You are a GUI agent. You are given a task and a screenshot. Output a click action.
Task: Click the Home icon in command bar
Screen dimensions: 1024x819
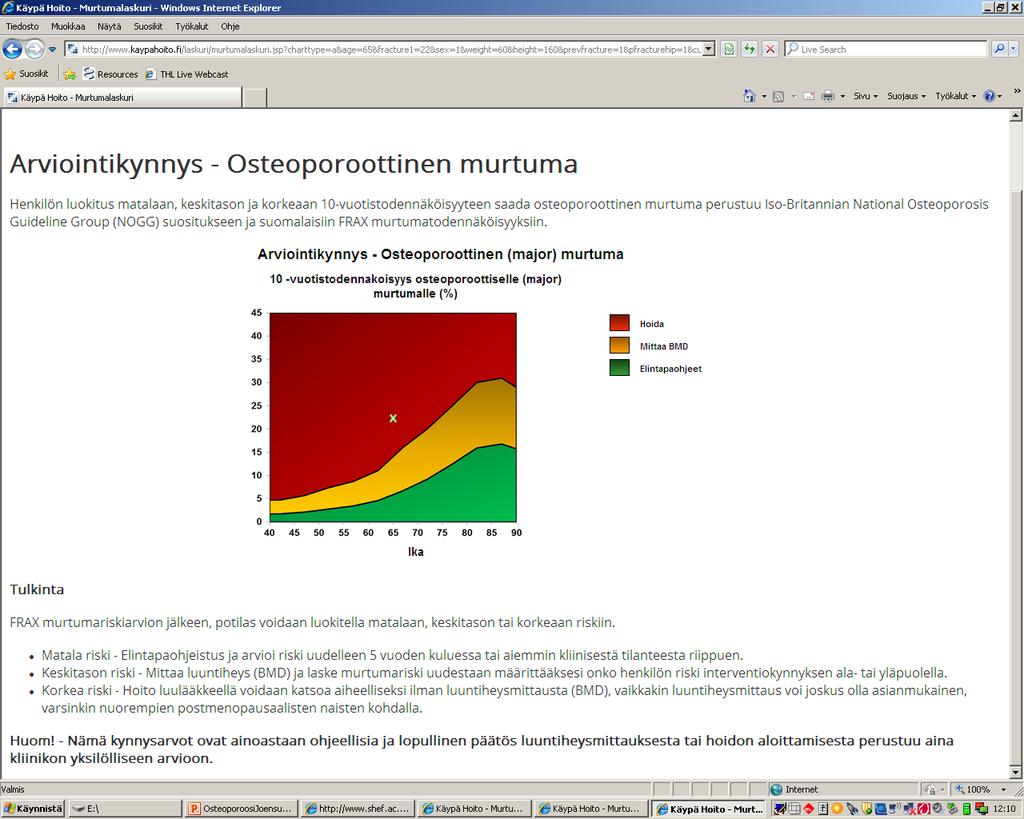750,96
